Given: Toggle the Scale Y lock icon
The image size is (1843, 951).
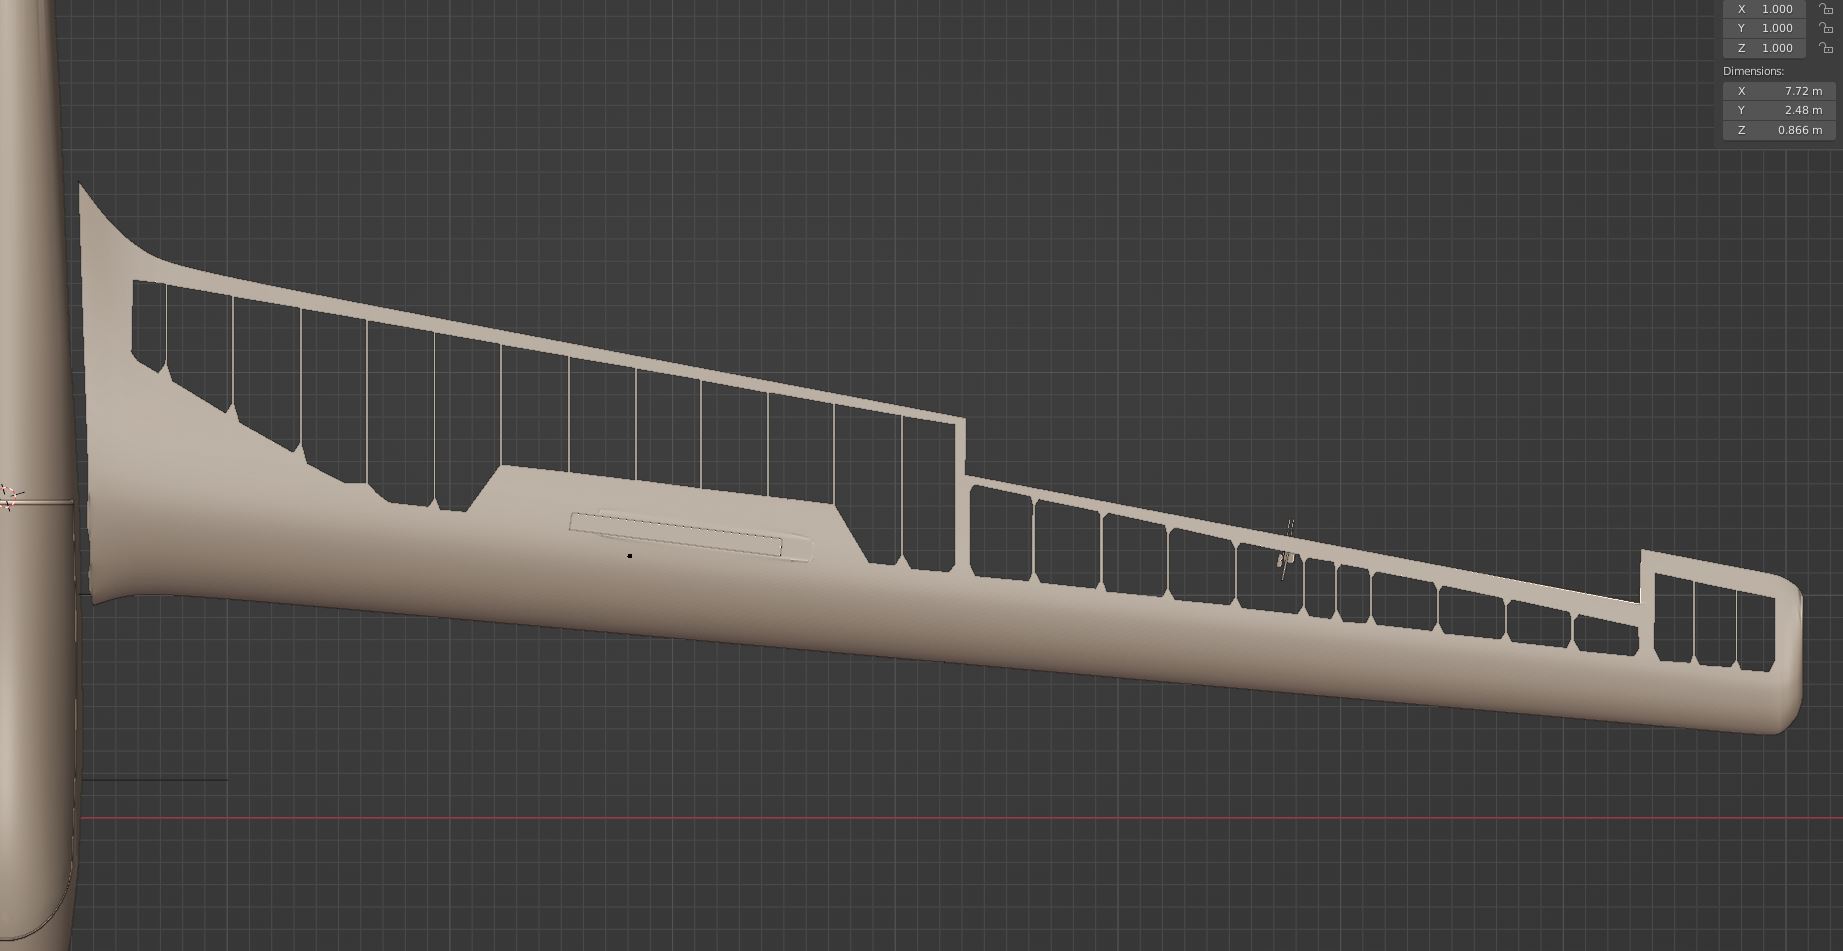Looking at the screenshot, I should pyautogui.click(x=1825, y=28).
